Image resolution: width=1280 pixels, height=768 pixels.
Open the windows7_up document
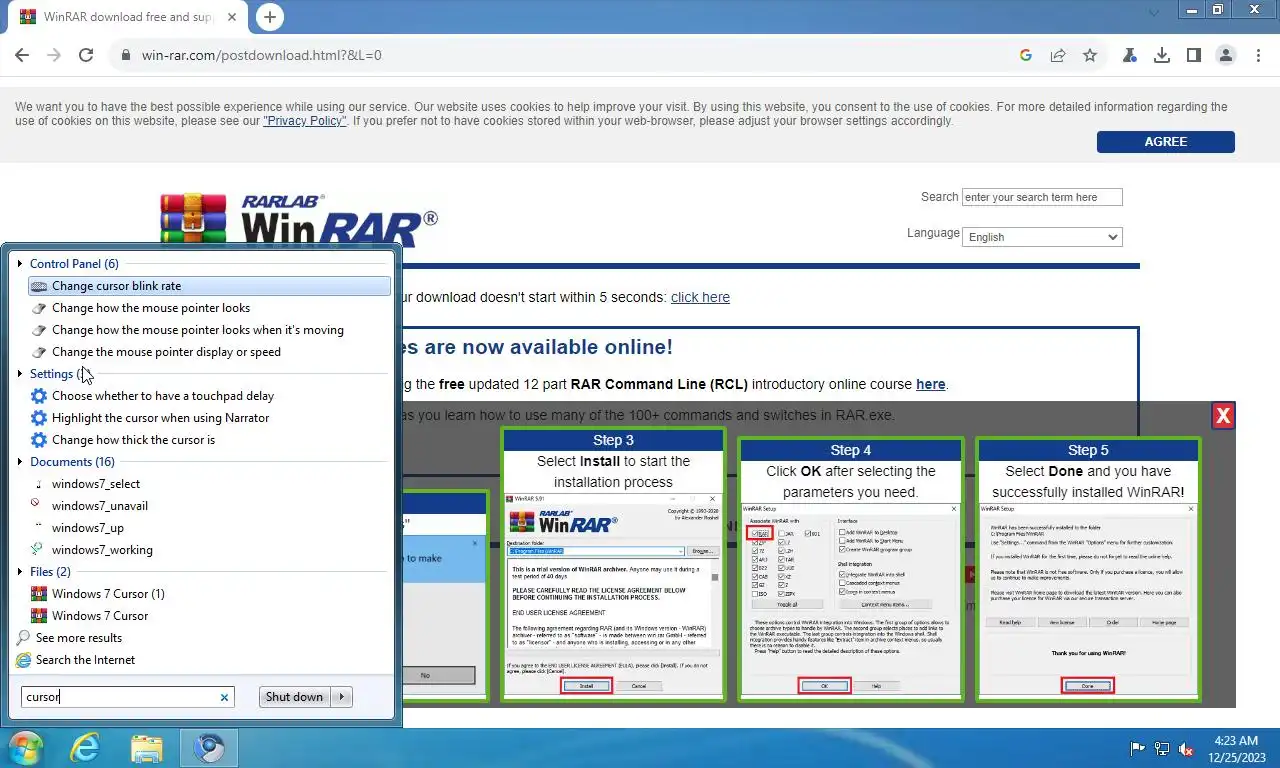coord(209,528)
